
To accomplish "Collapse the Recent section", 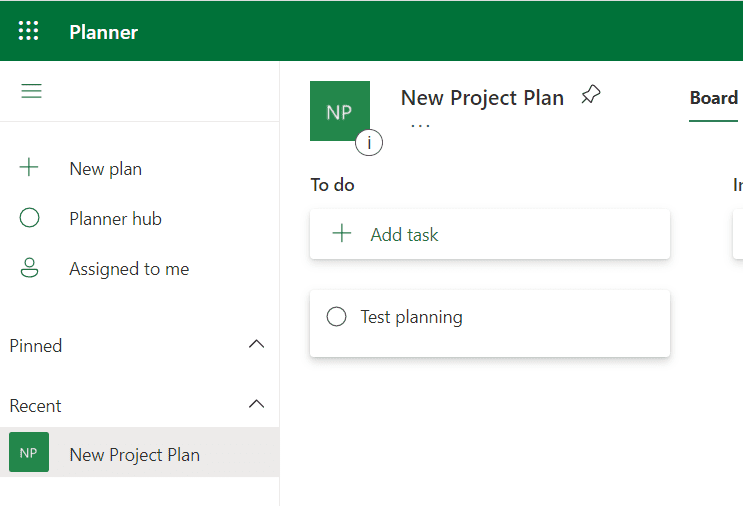I will [x=256, y=405].
